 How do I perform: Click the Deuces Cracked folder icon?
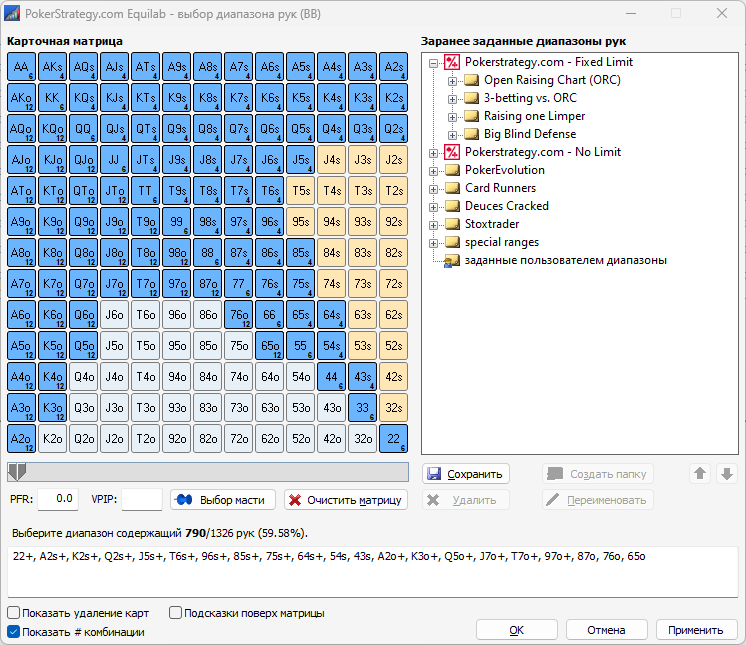click(x=452, y=206)
